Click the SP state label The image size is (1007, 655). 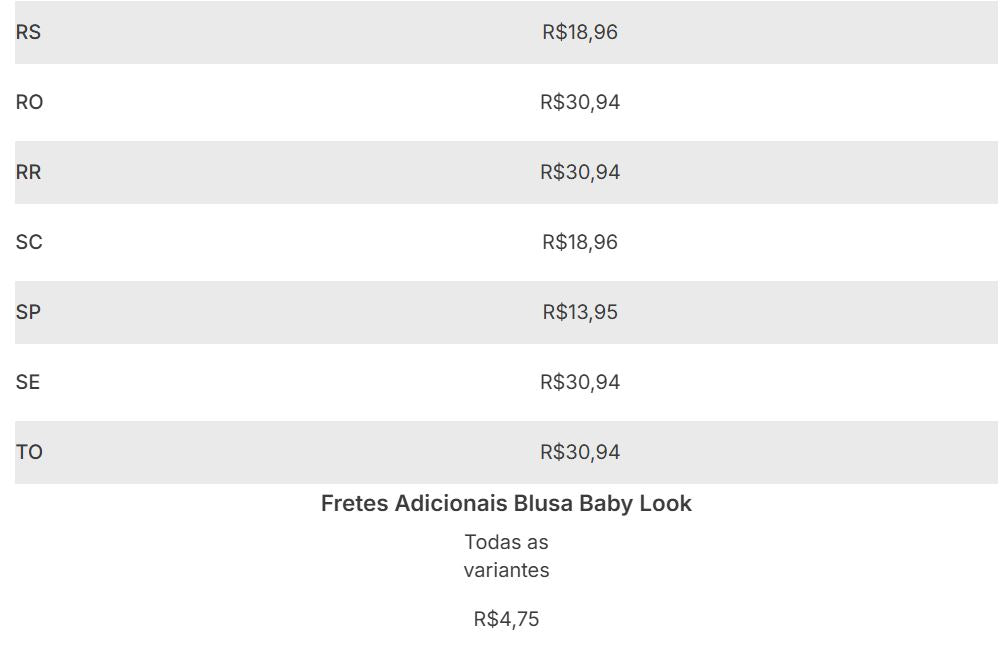pos(28,312)
